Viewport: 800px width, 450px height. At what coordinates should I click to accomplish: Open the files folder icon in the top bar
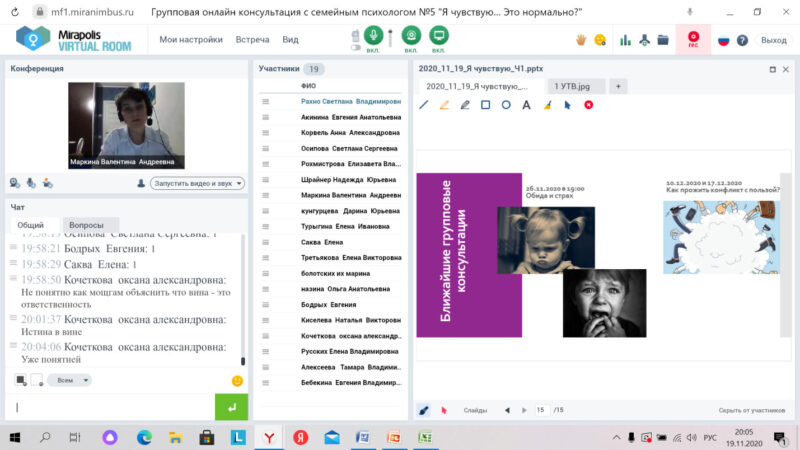coord(663,40)
